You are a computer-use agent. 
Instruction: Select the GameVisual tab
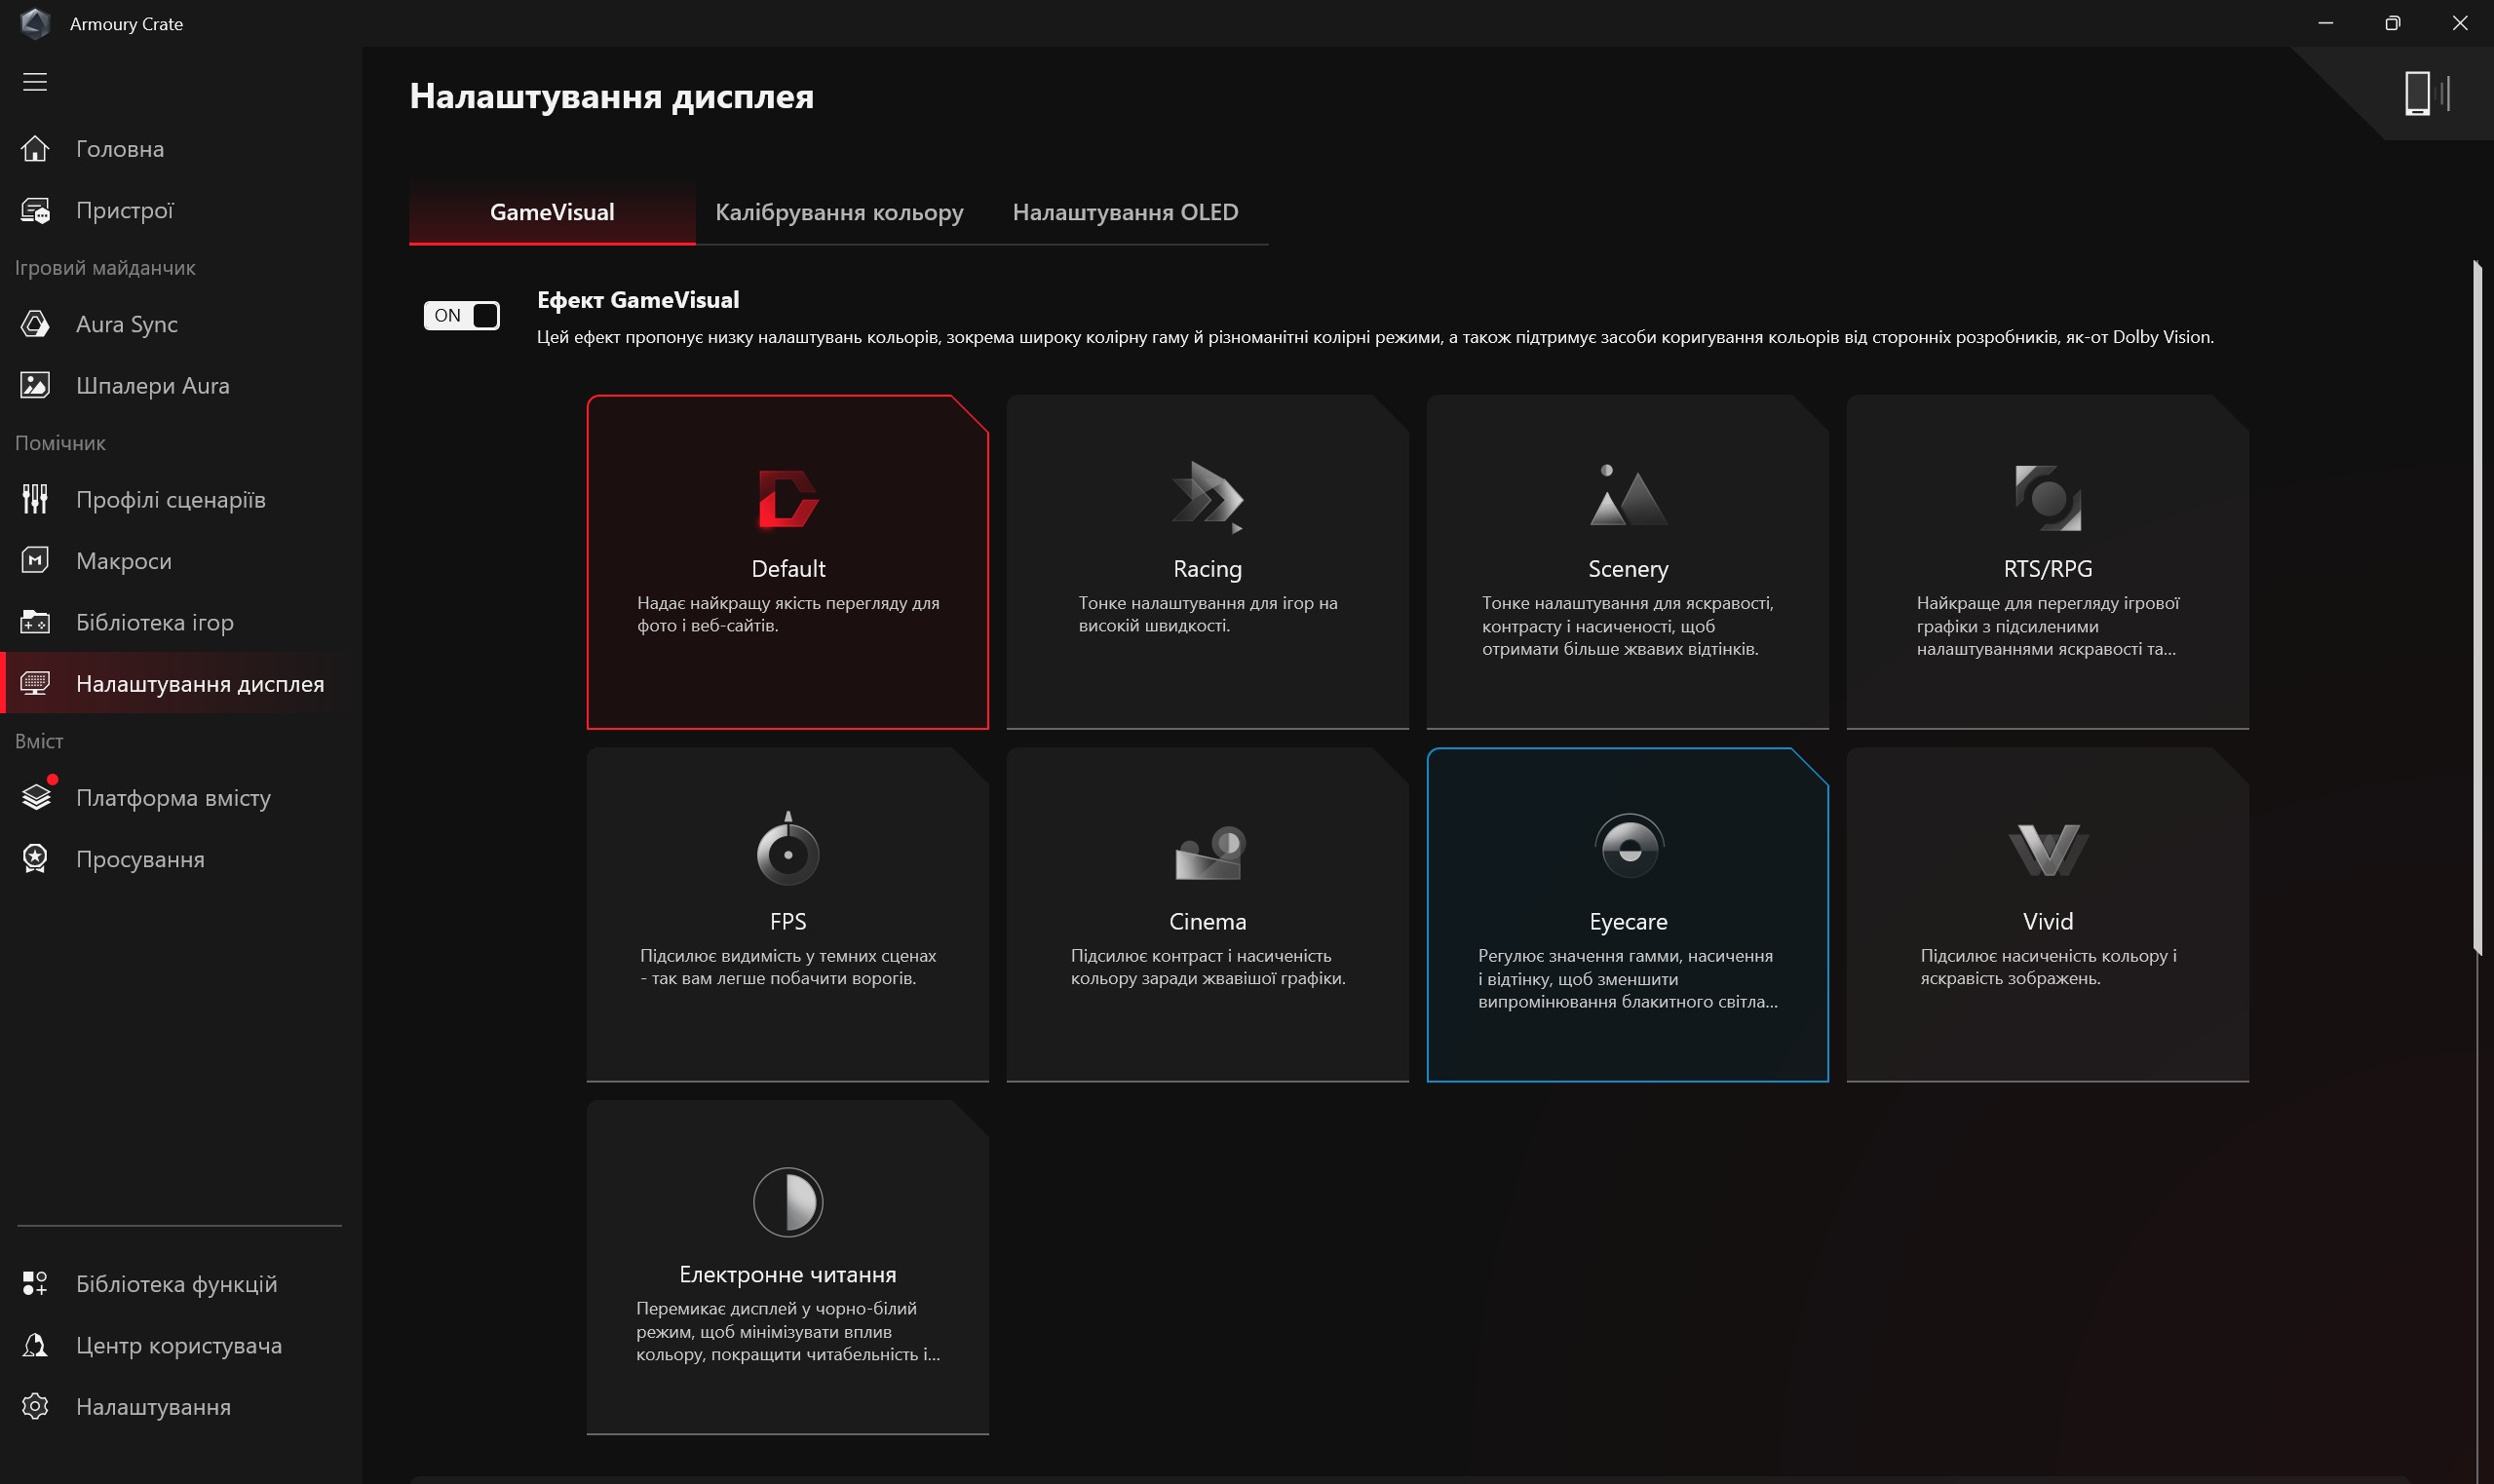[552, 212]
